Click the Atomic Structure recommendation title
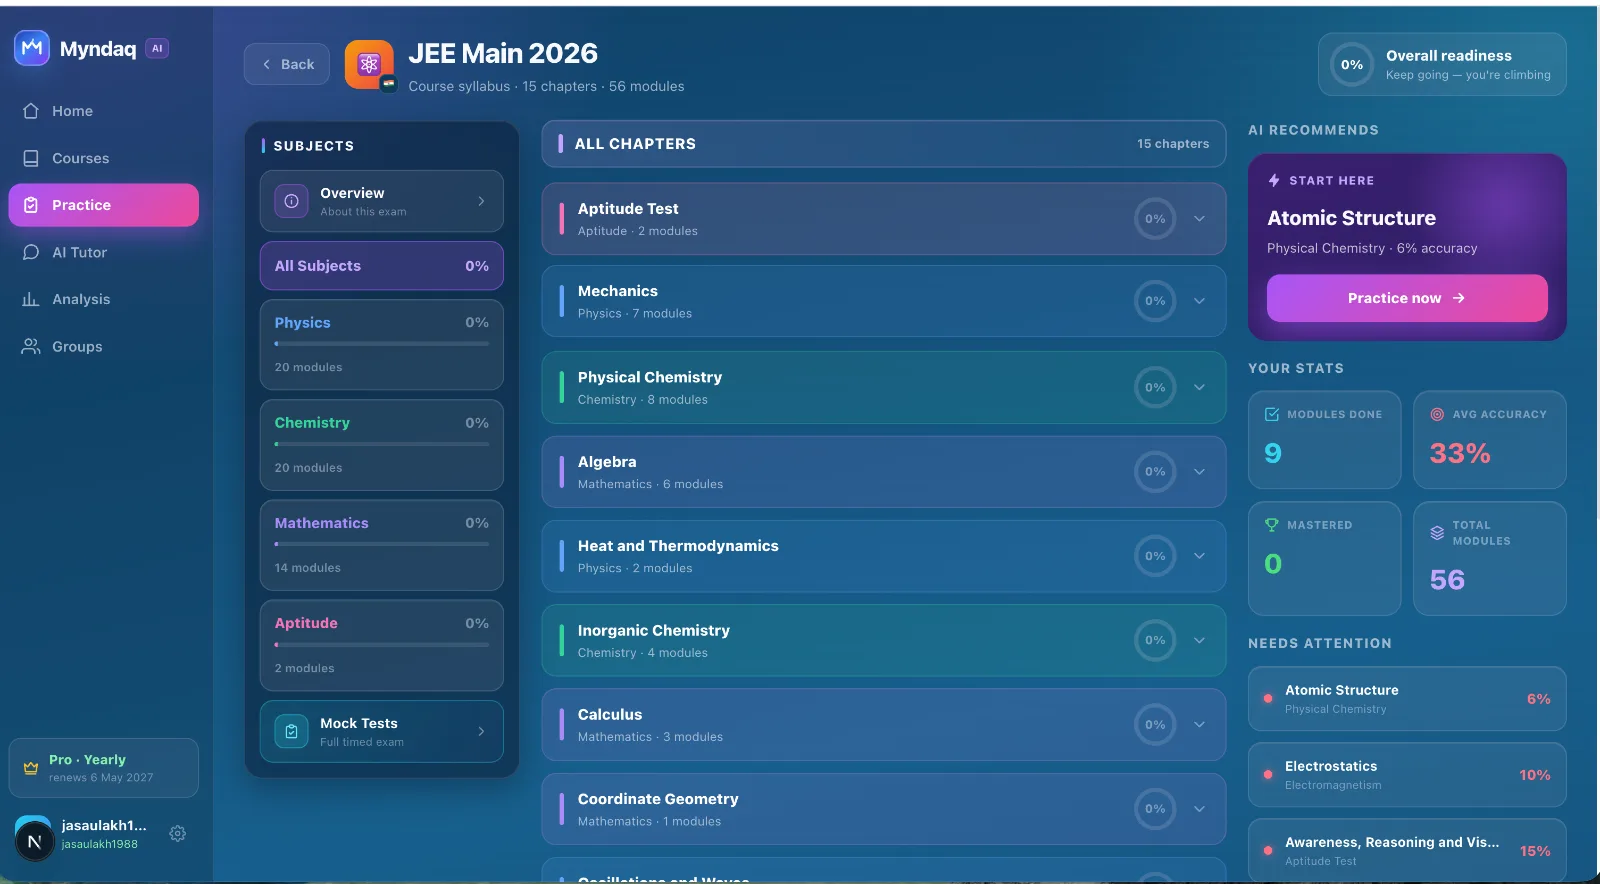1600x884 pixels. tap(1351, 218)
